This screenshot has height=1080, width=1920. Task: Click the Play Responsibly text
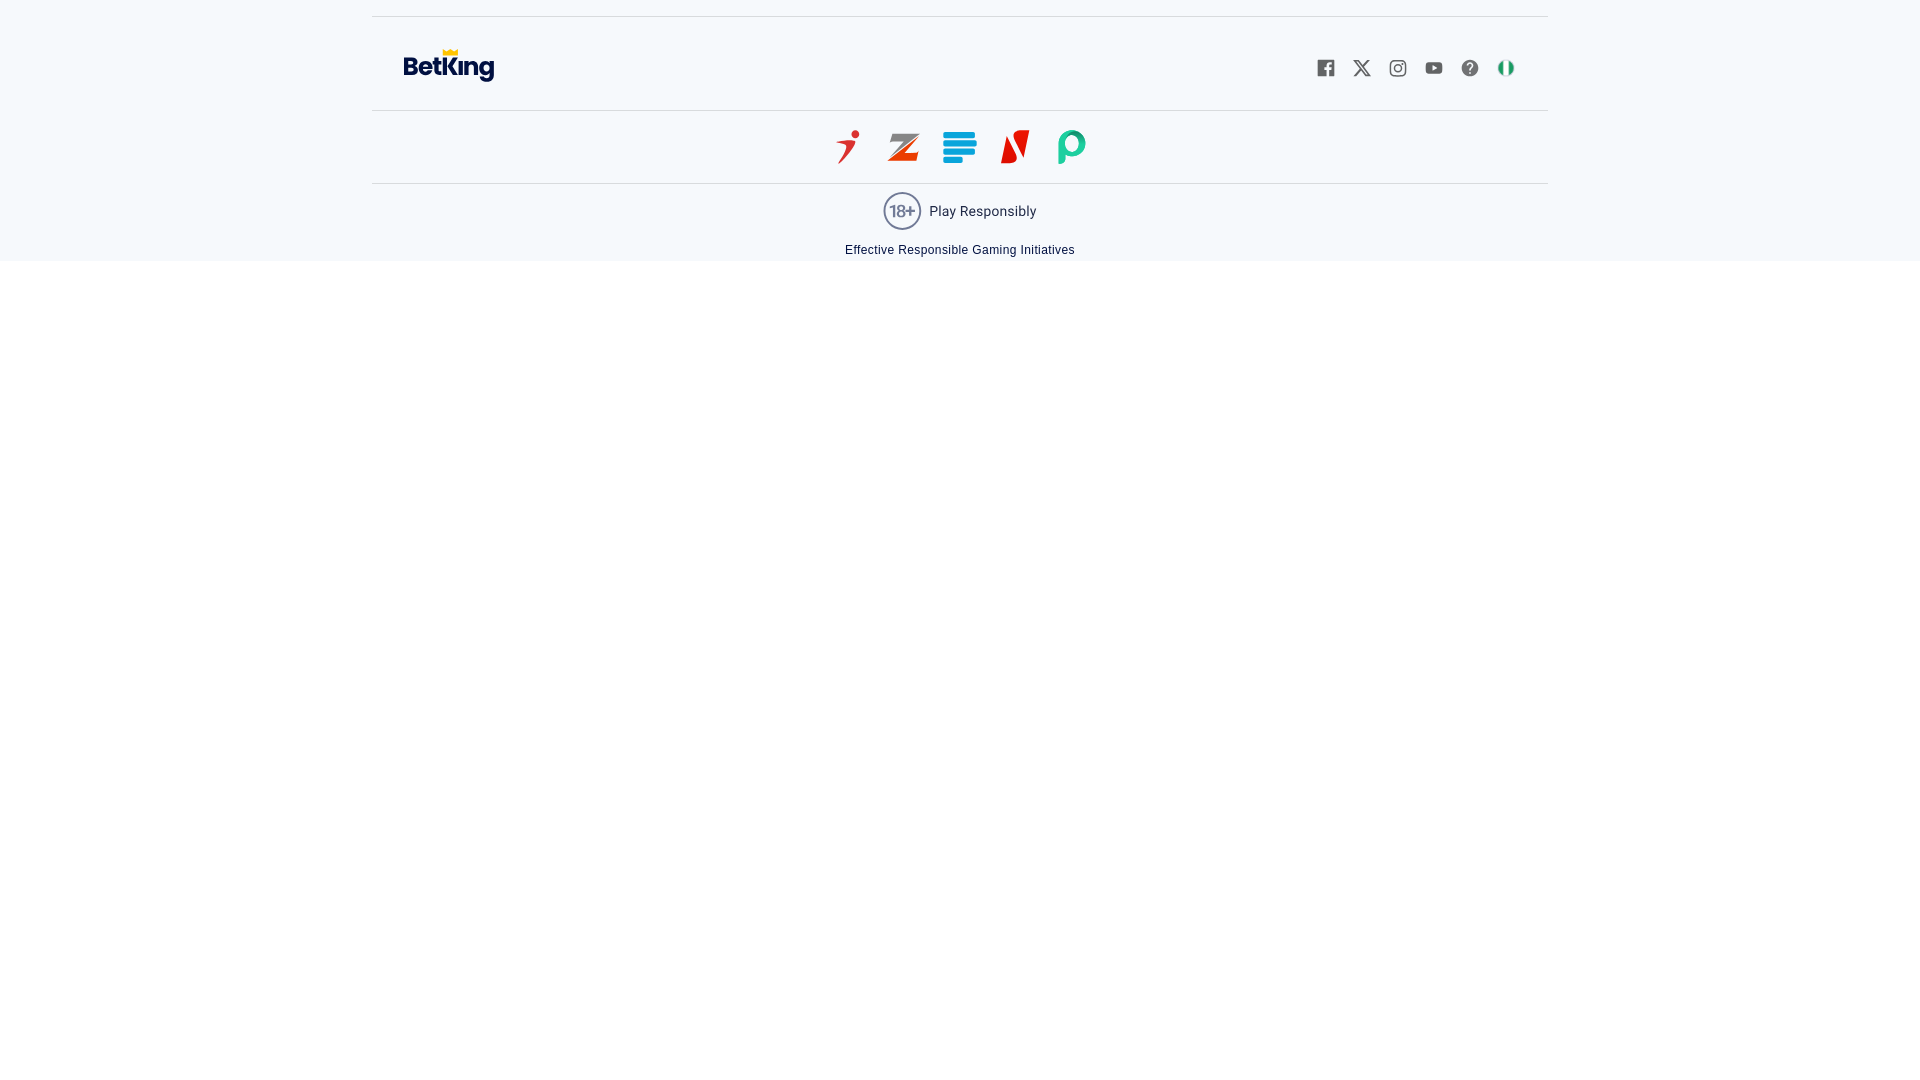click(982, 211)
